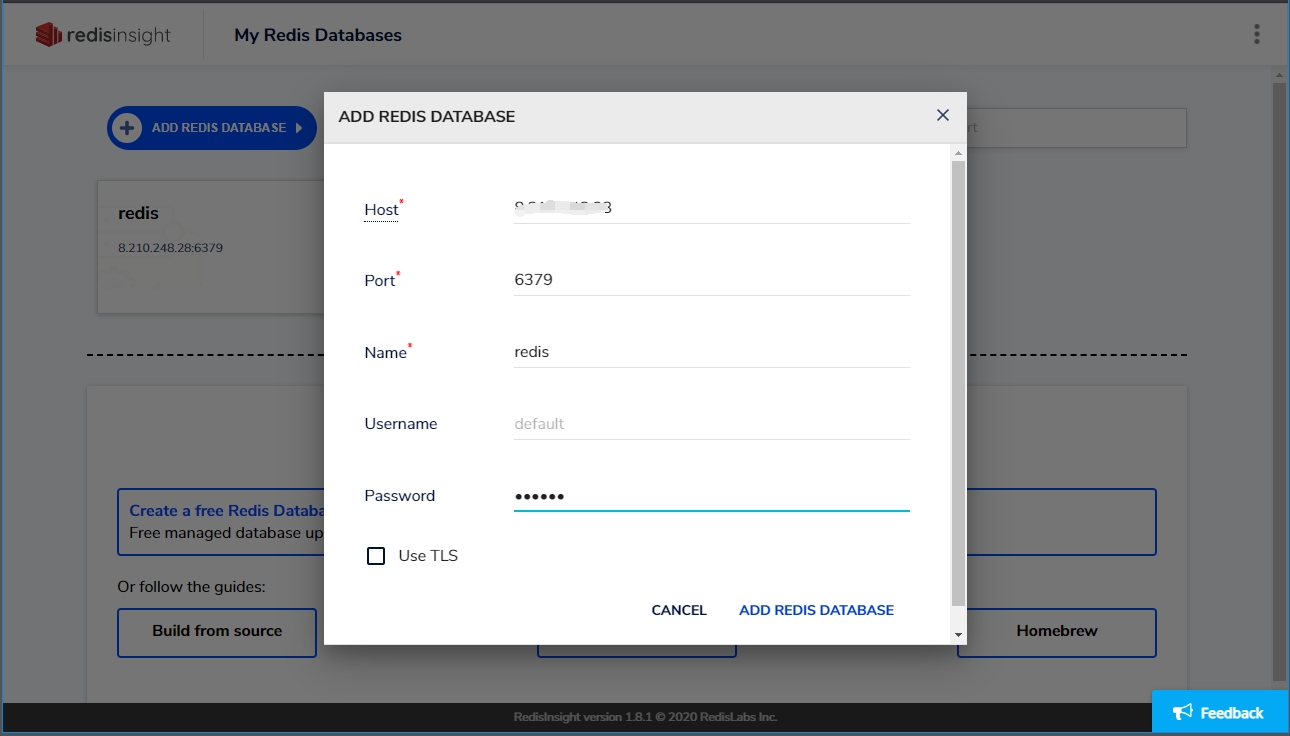
Task: Click the Build from source guide
Action: pyautogui.click(x=217, y=632)
